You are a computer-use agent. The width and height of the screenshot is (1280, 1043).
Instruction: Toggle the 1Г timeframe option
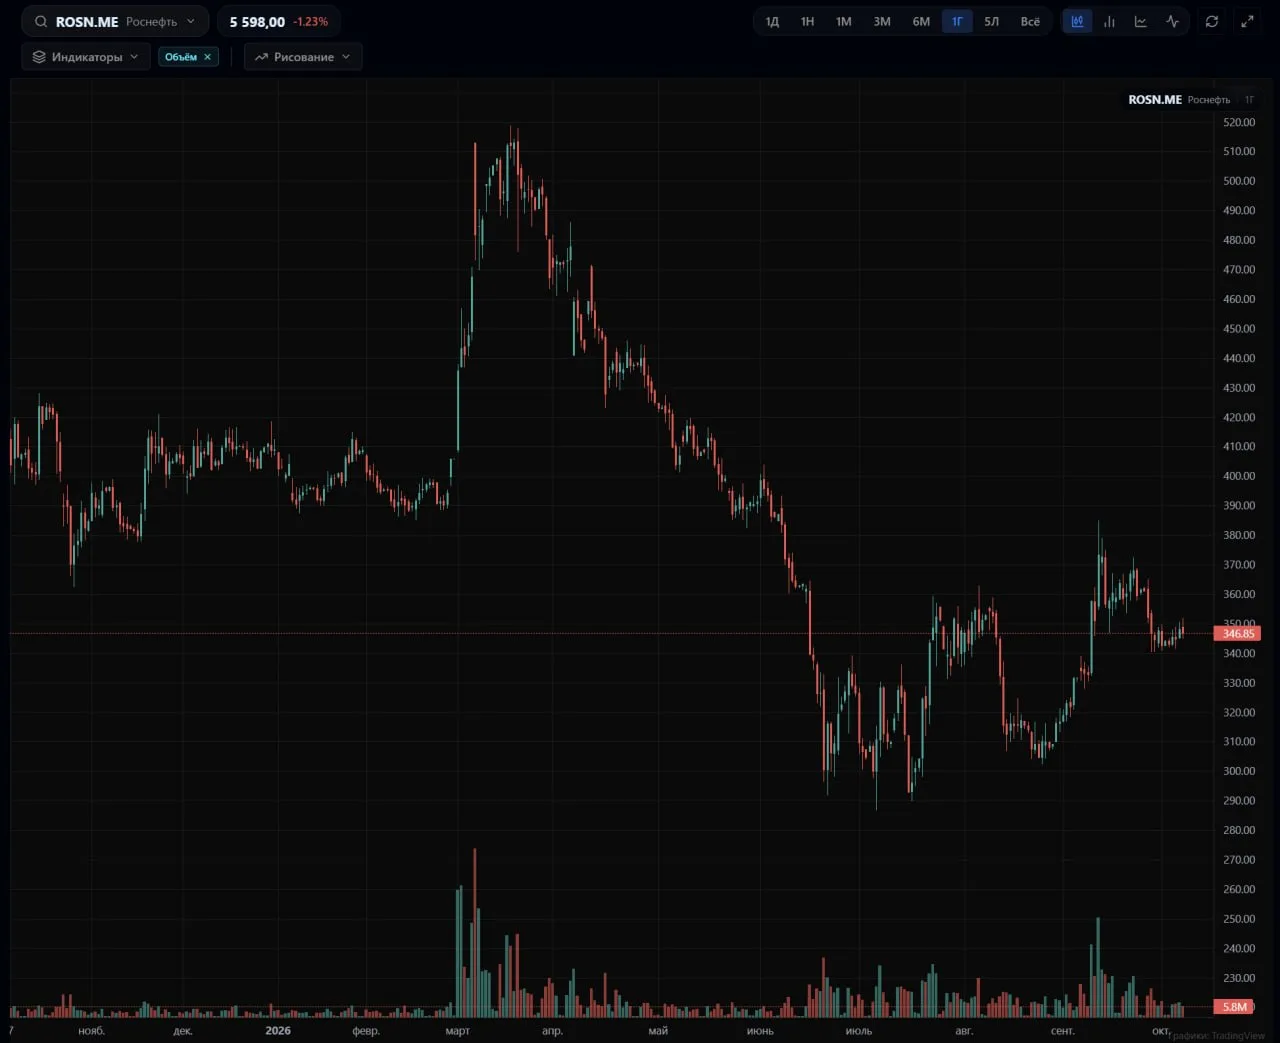click(x=957, y=21)
